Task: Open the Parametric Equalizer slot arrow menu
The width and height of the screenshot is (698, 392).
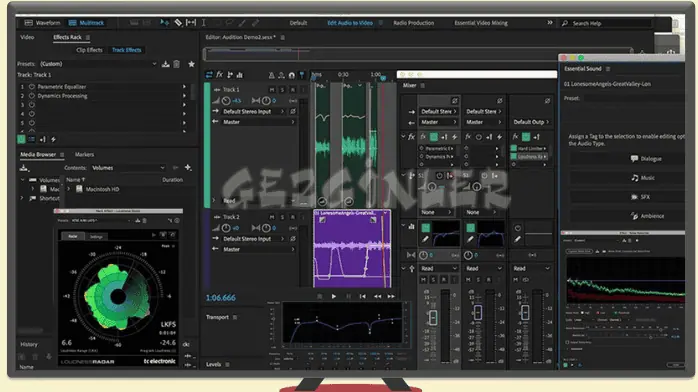Action: [x=184, y=87]
